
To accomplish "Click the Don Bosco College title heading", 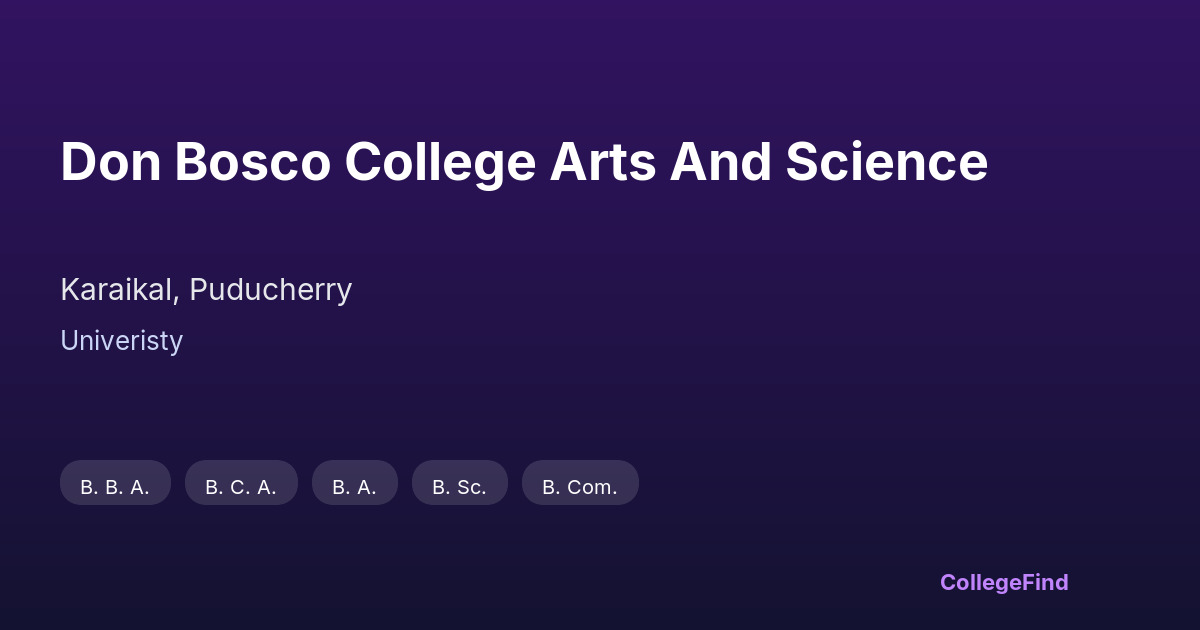I will point(523,162).
